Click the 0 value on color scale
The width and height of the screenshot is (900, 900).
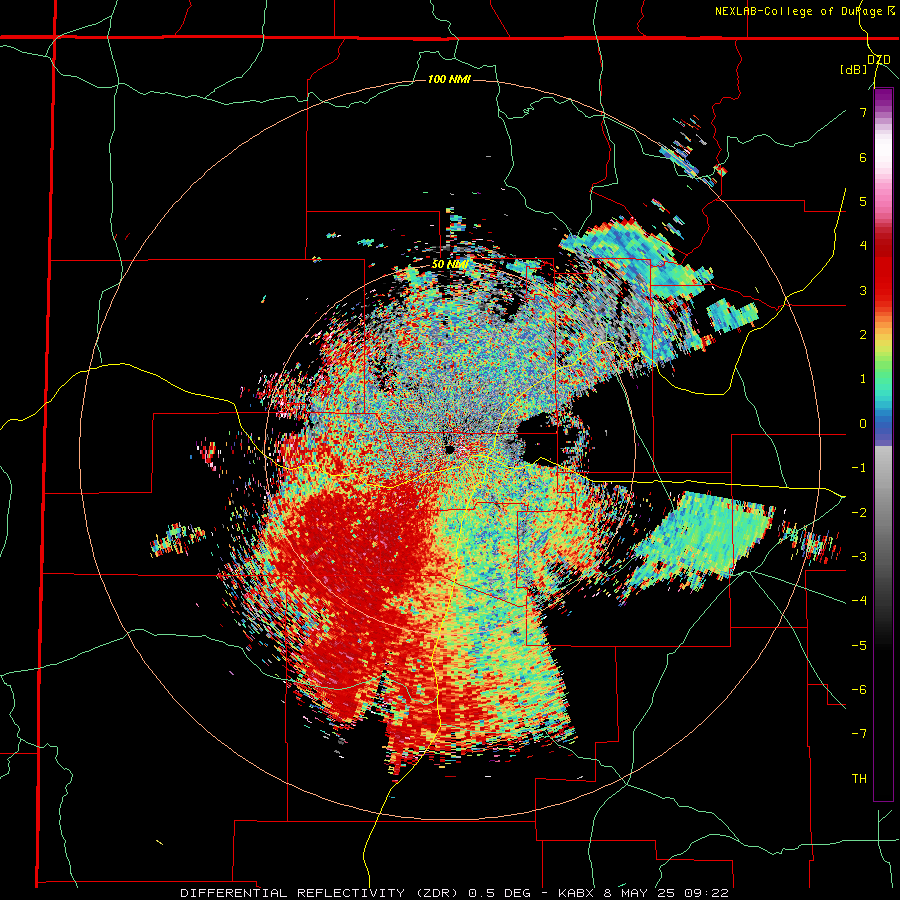(x=863, y=424)
